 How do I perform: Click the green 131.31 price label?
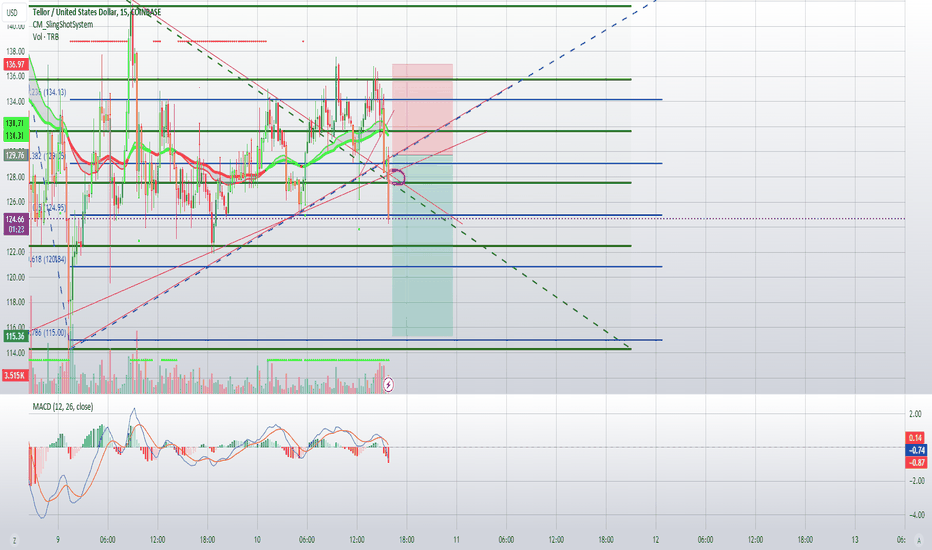coord(15,136)
